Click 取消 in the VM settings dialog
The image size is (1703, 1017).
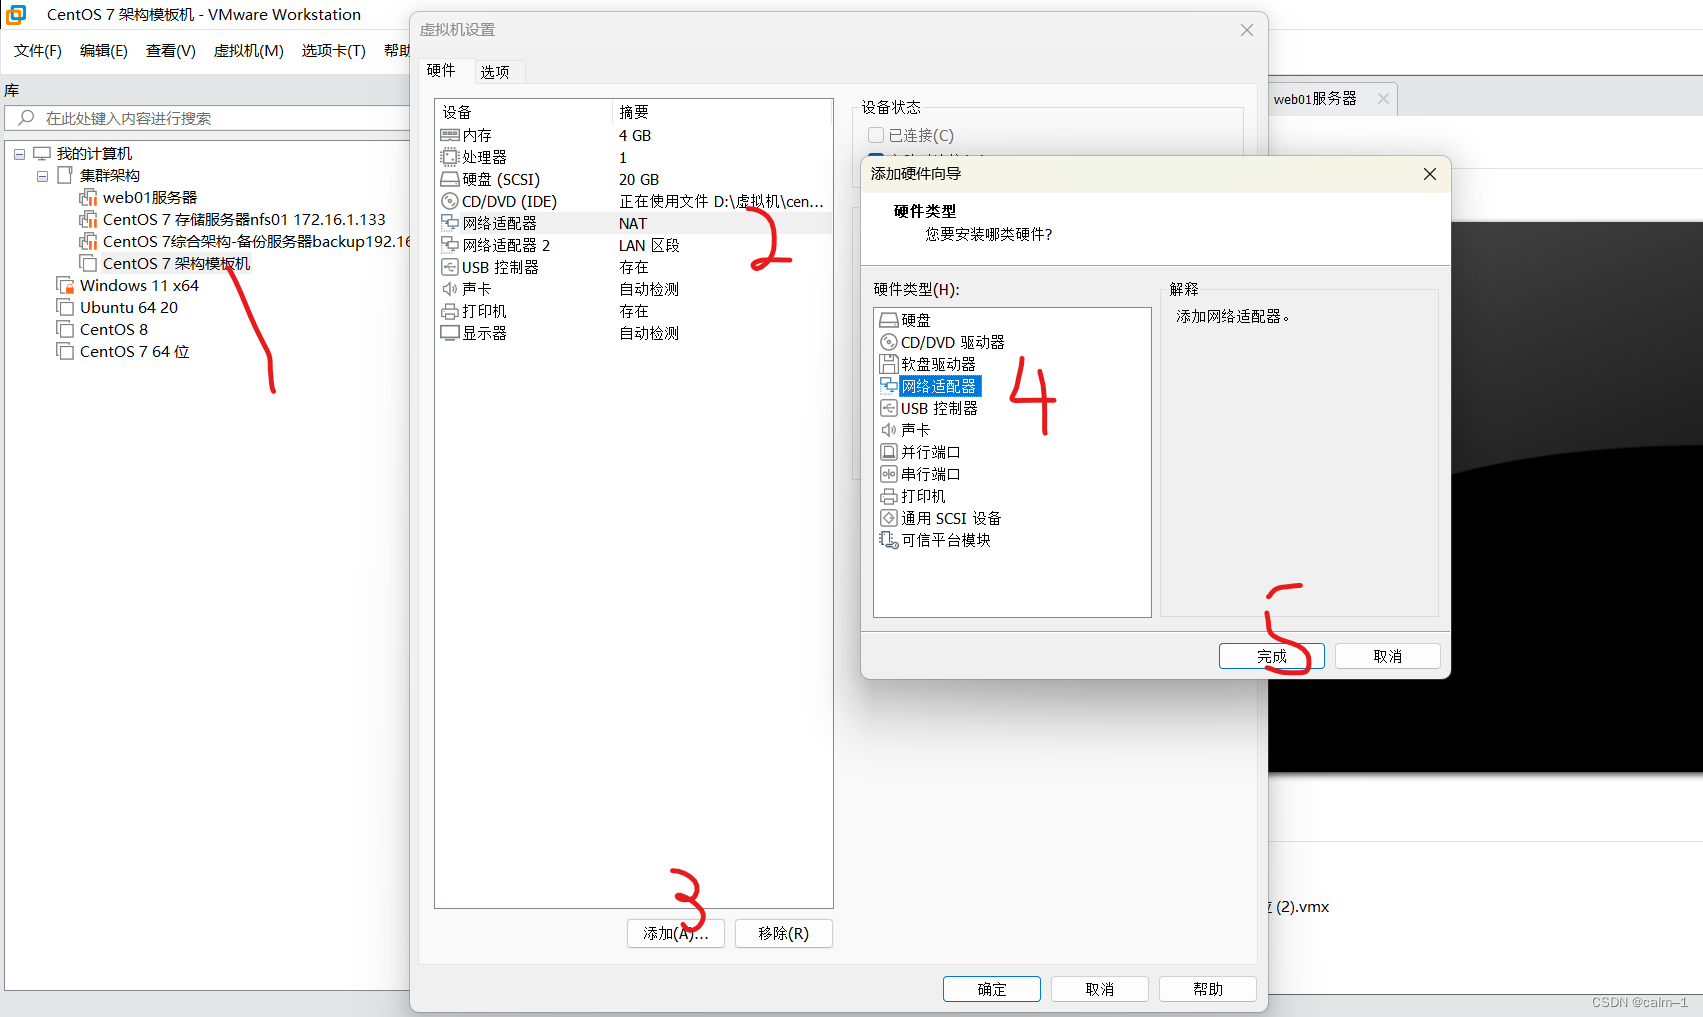click(x=1100, y=989)
